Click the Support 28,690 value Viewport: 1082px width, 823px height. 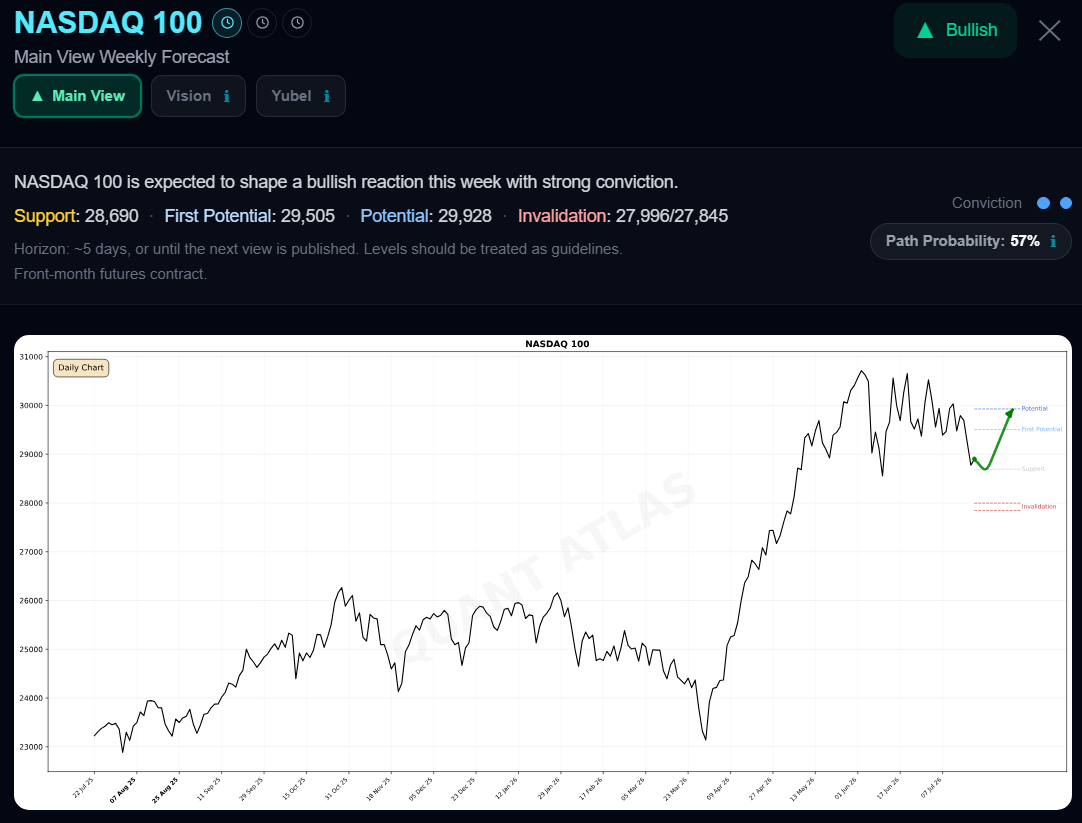76,216
